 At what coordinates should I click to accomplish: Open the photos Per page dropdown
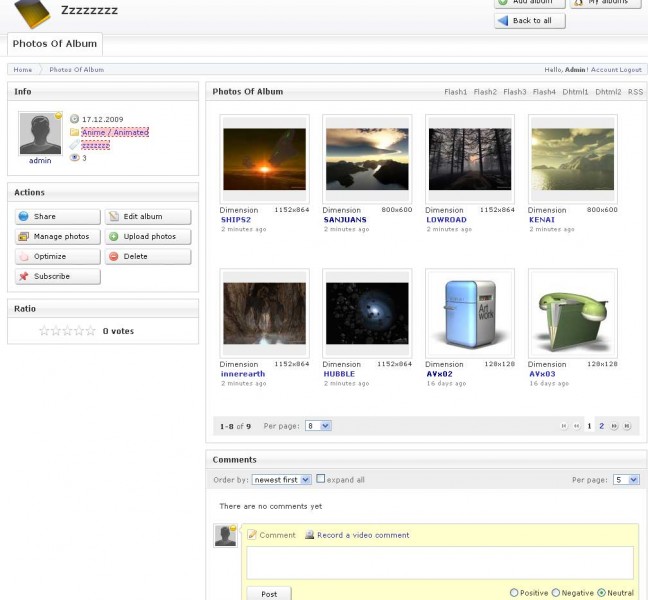pyautogui.click(x=318, y=426)
